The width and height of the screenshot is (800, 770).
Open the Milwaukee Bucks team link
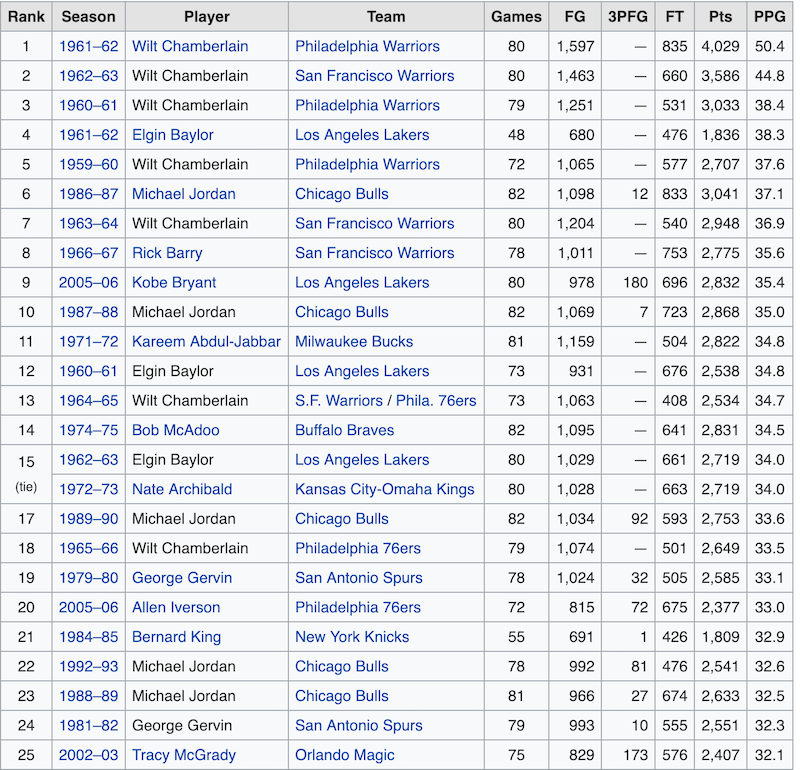[354, 342]
